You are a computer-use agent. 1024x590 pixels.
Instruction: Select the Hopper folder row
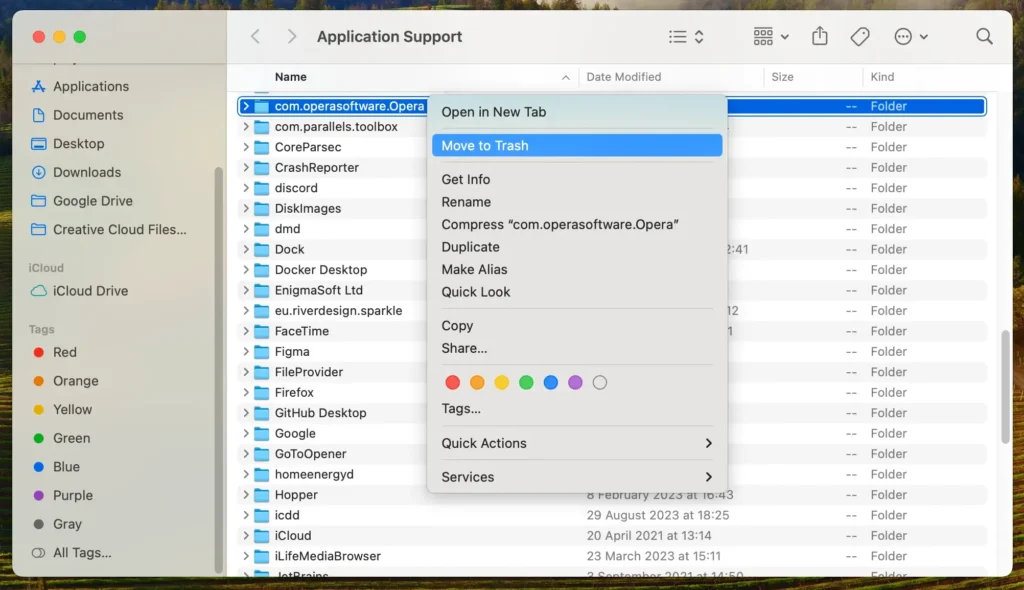pyautogui.click(x=612, y=495)
